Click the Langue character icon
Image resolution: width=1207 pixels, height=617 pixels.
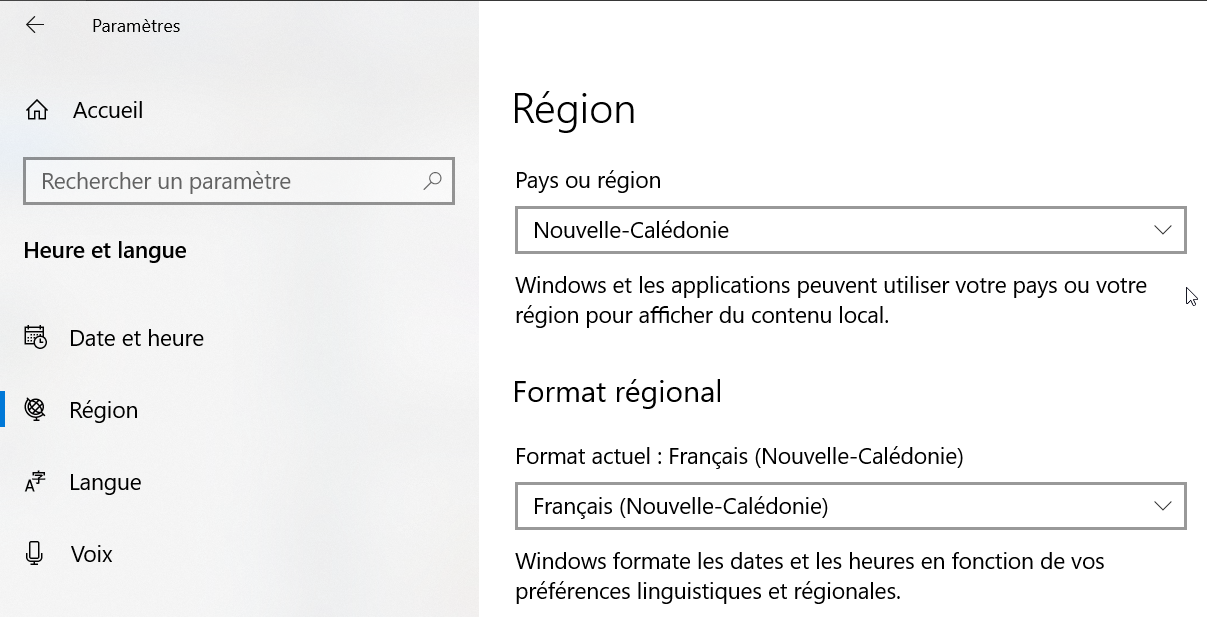click(x=36, y=482)
